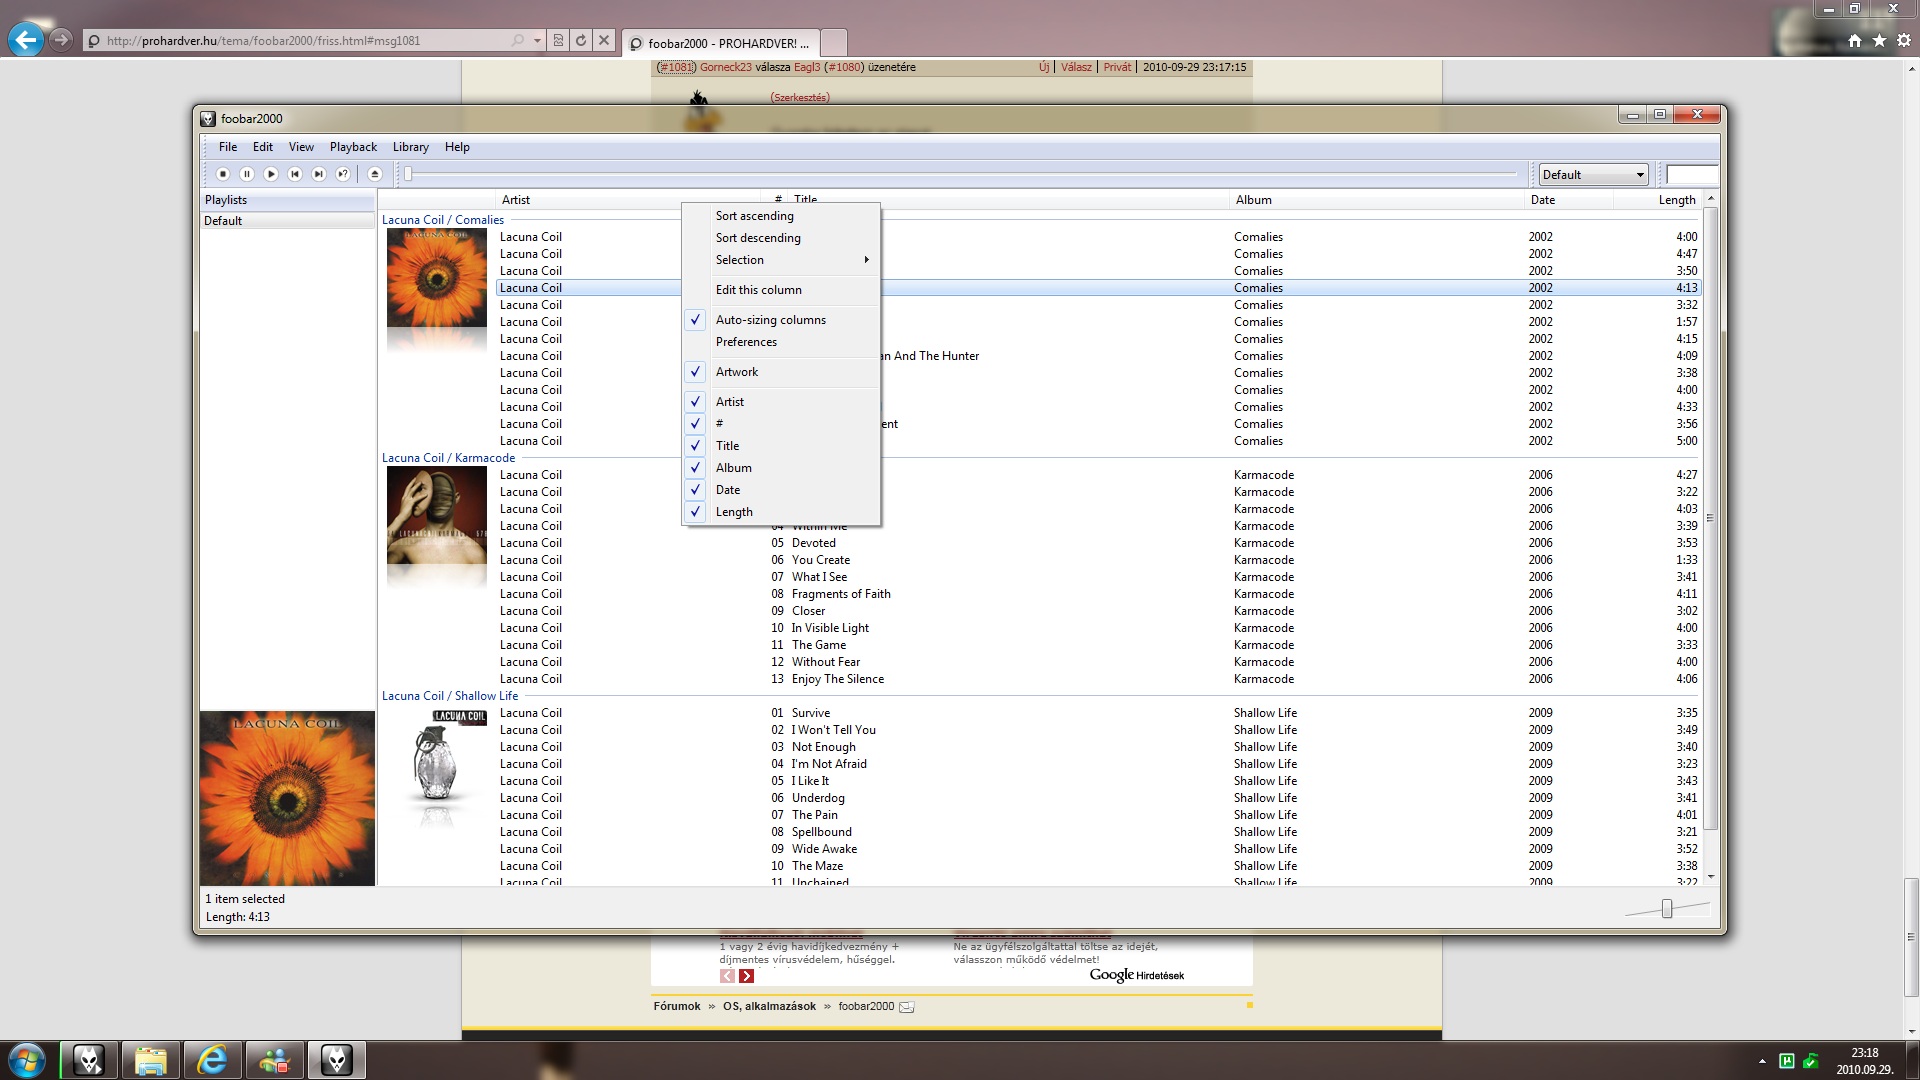Image resolution: width=1920 pixels, height=1080 pixels.
Task: Click the Szerkesztés link
Action: point(800,98)
